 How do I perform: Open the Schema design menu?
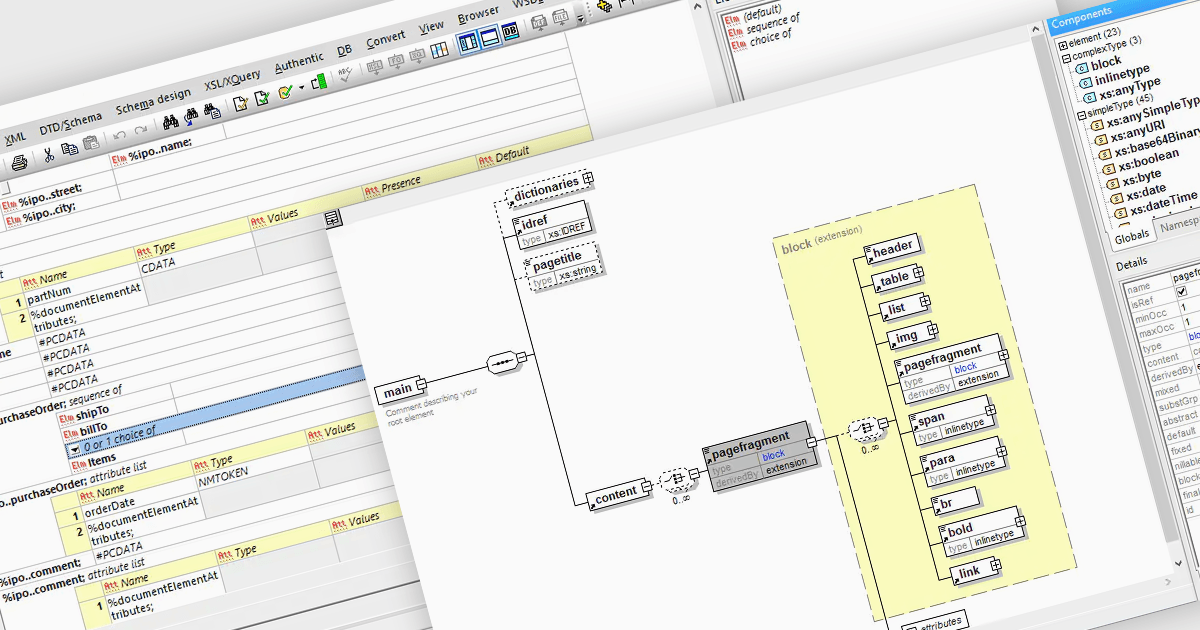[153, 102]
